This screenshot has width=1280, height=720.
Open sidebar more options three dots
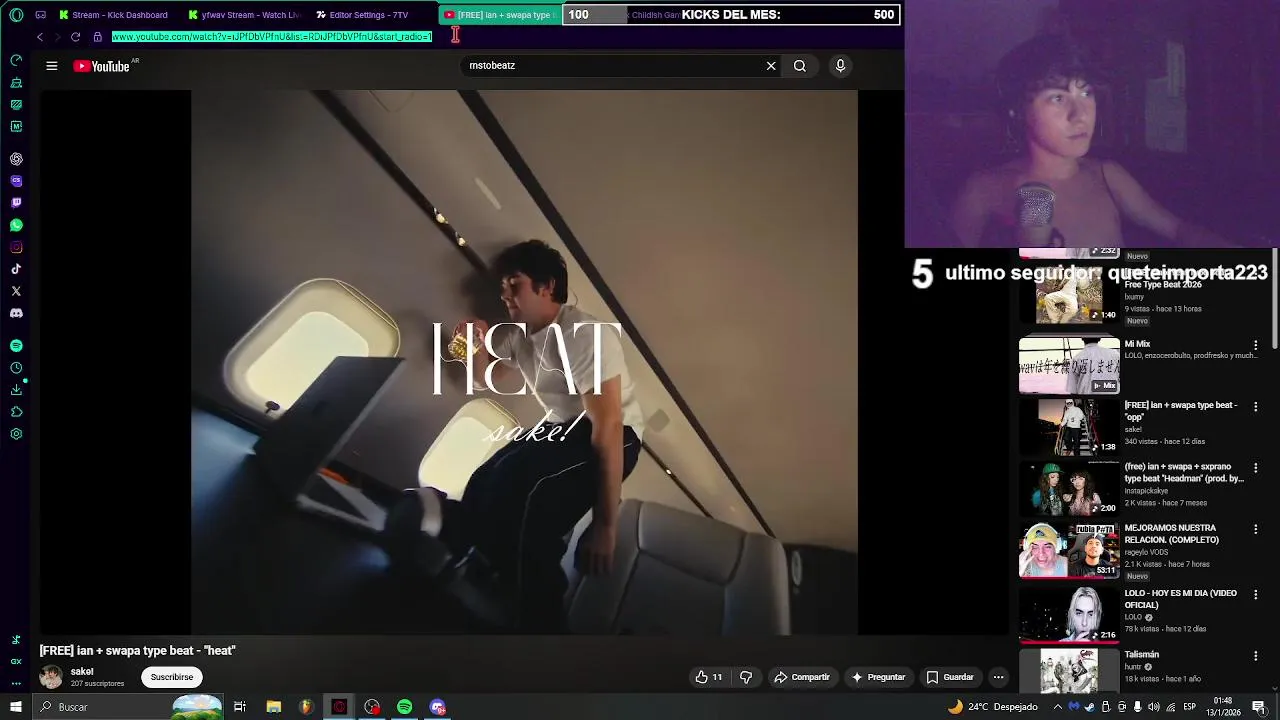[16, 684]
